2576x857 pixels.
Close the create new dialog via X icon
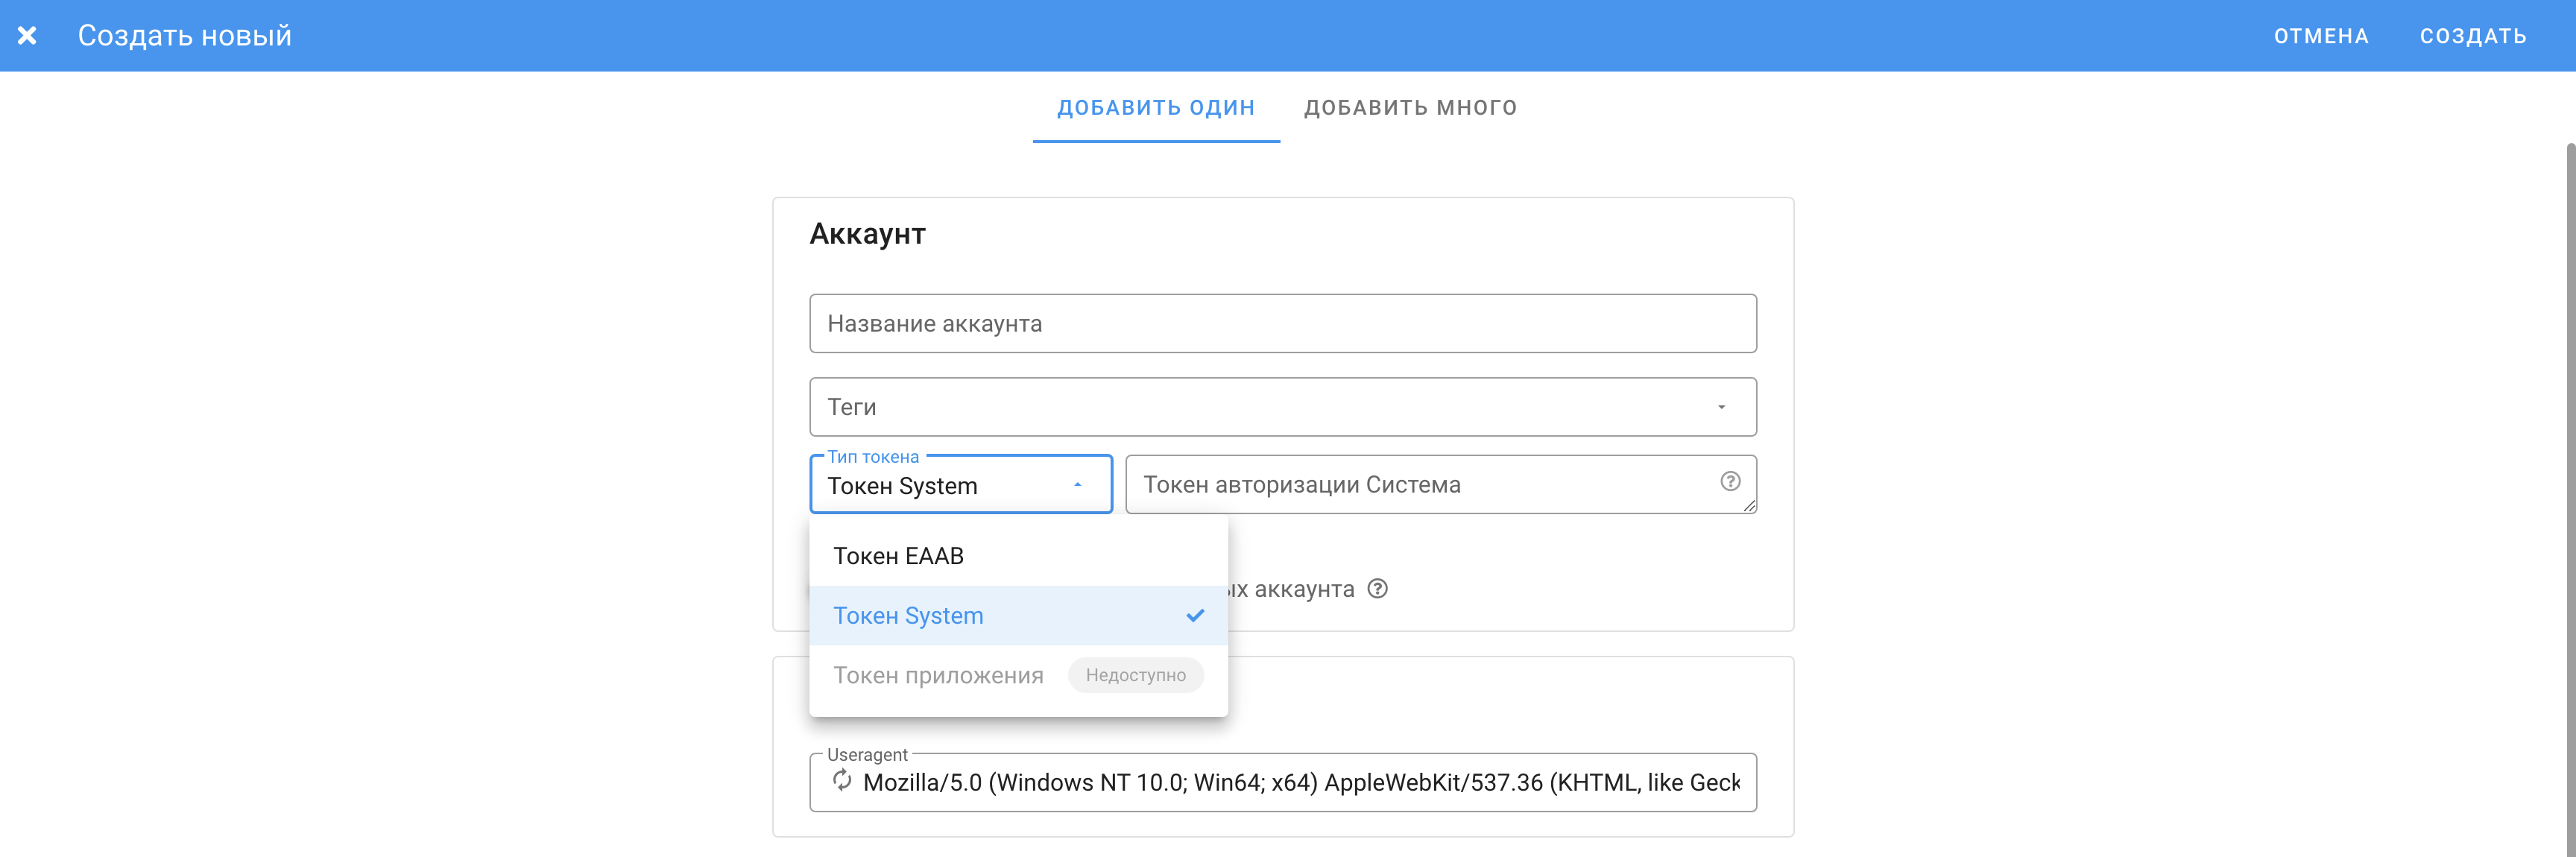click(x=27, y=36)
